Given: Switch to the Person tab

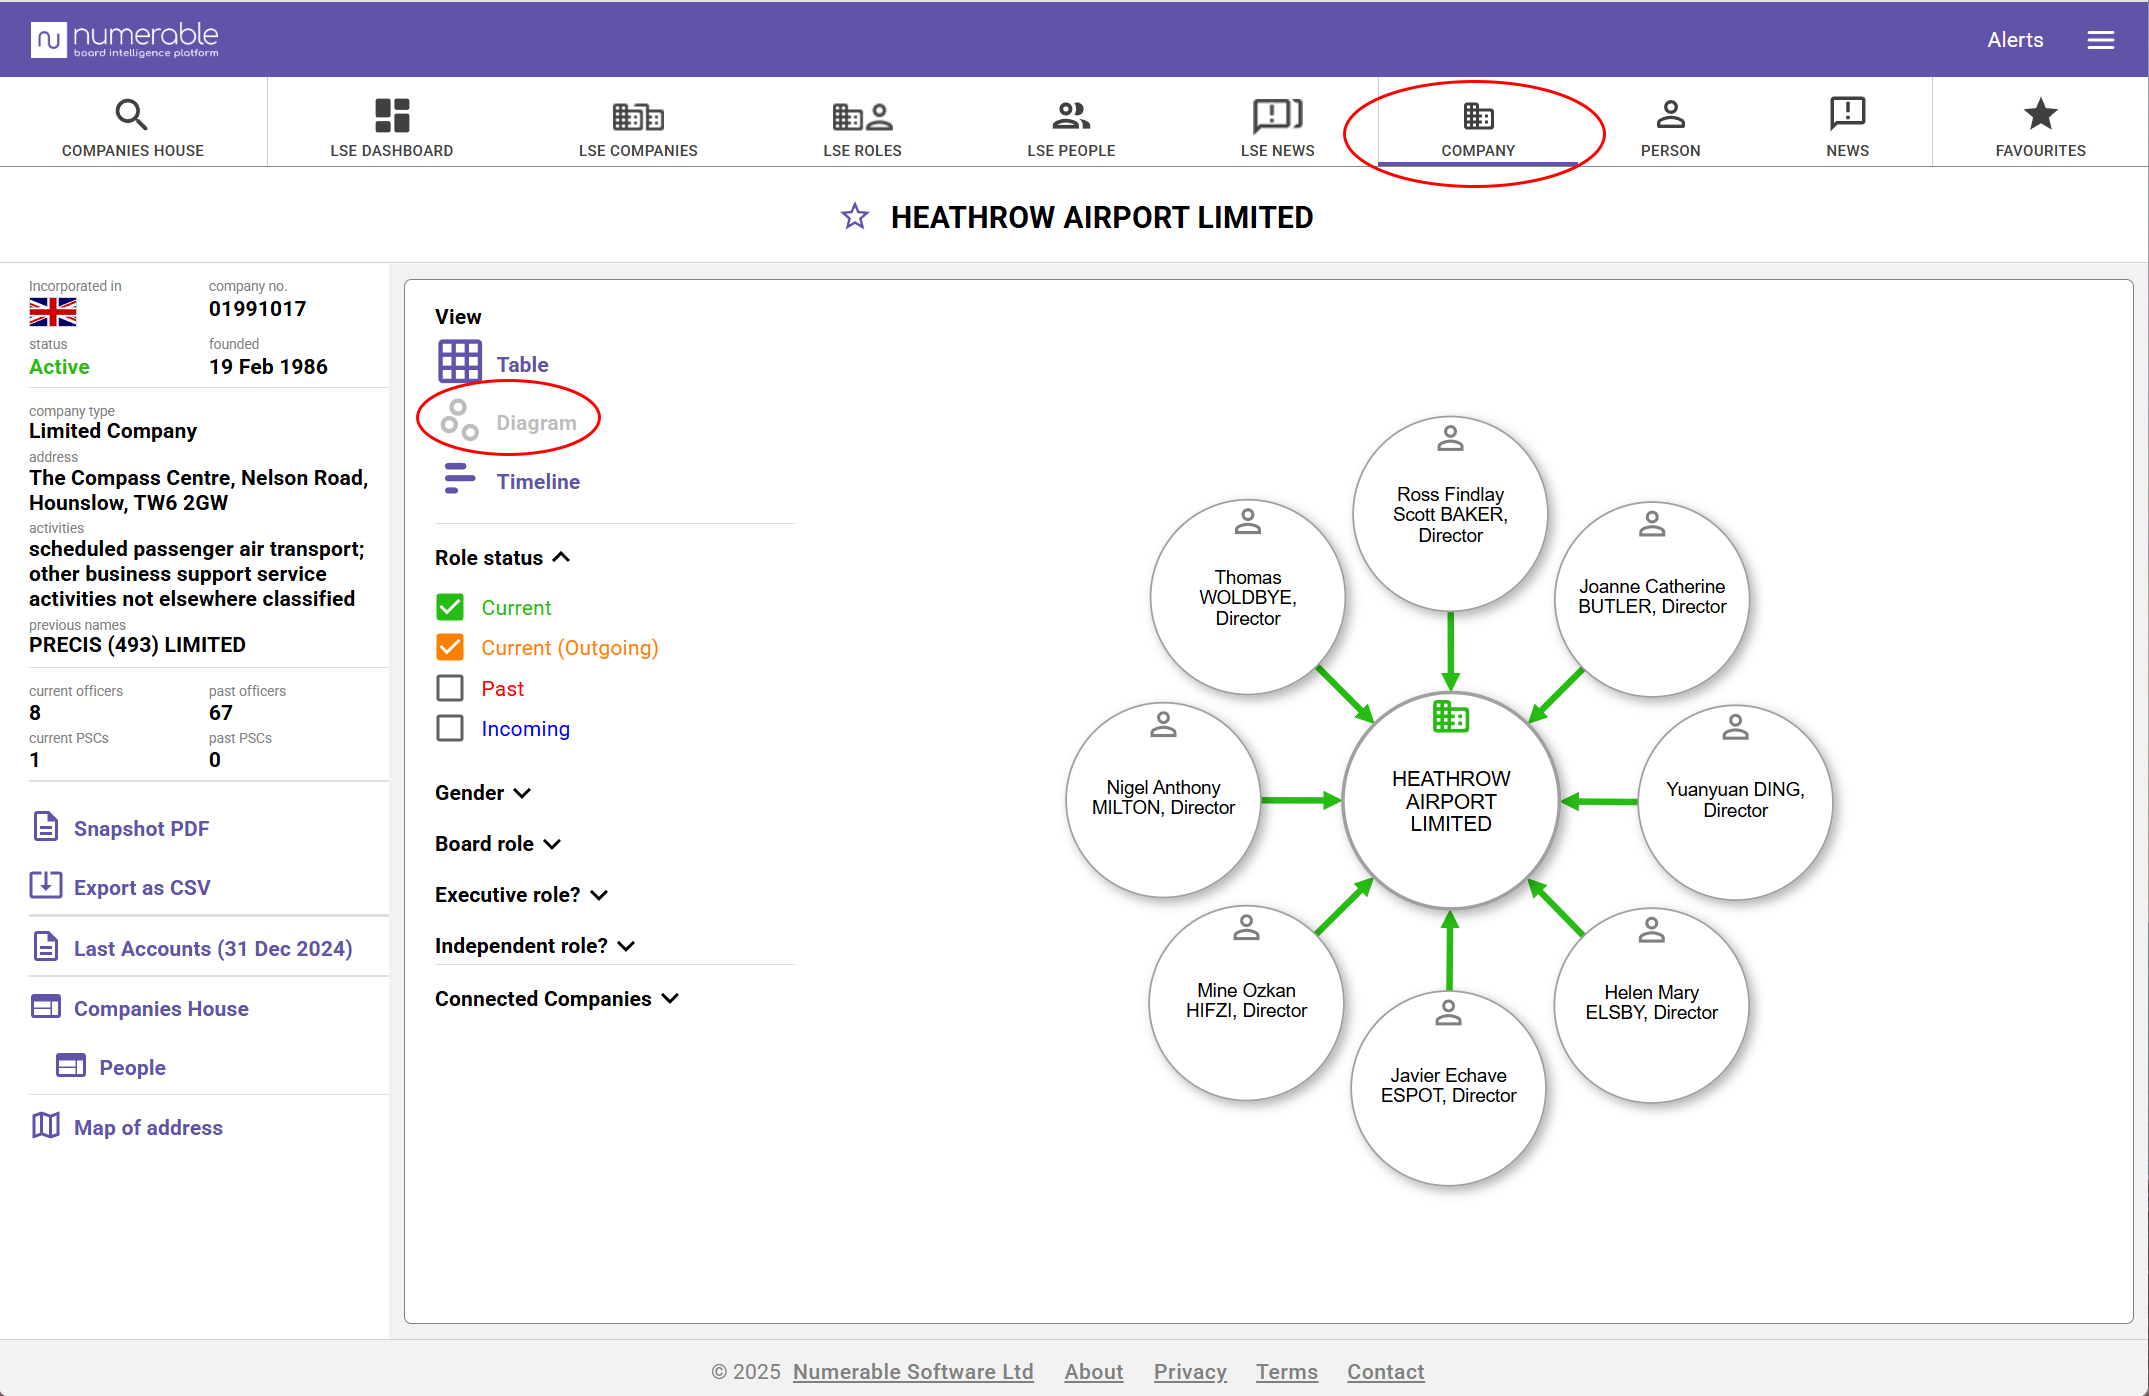Looking at the screenshot, I should coord(1669,127).
